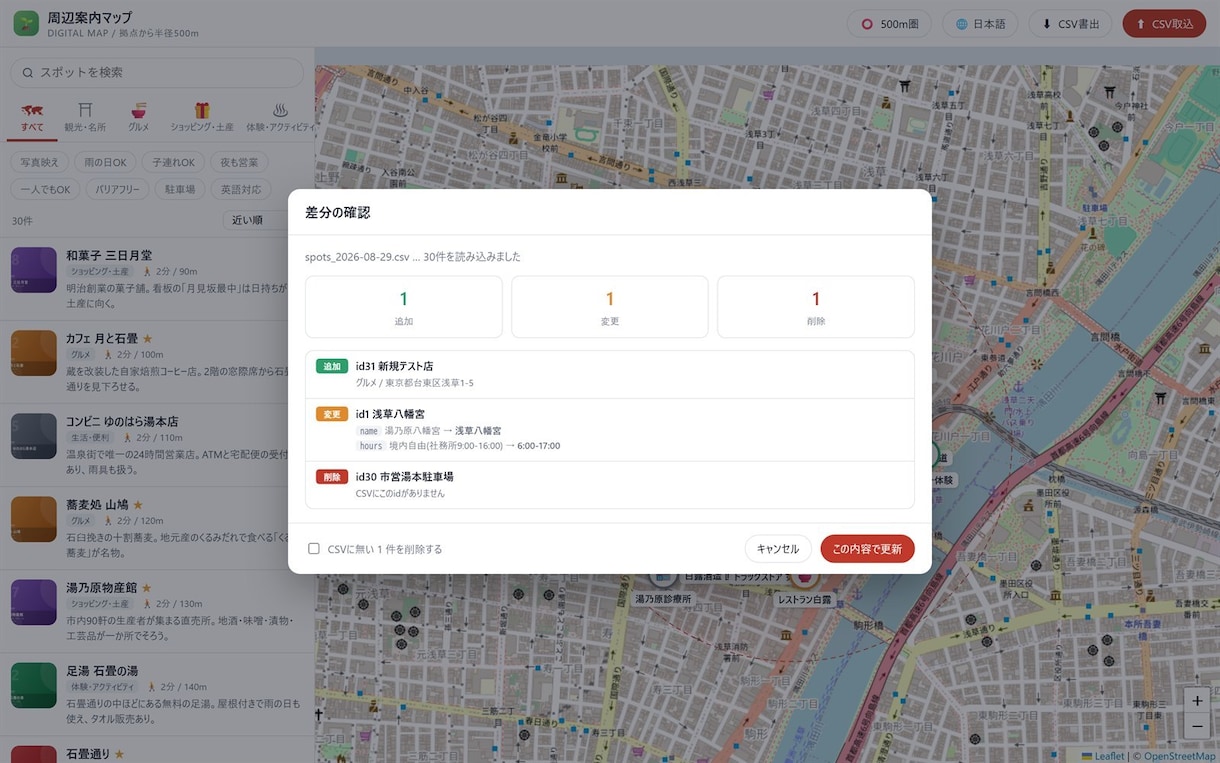This screenshot has width=1220, height=763.
Task: Click the star icon beside 石畳通り
Action: 119,754
